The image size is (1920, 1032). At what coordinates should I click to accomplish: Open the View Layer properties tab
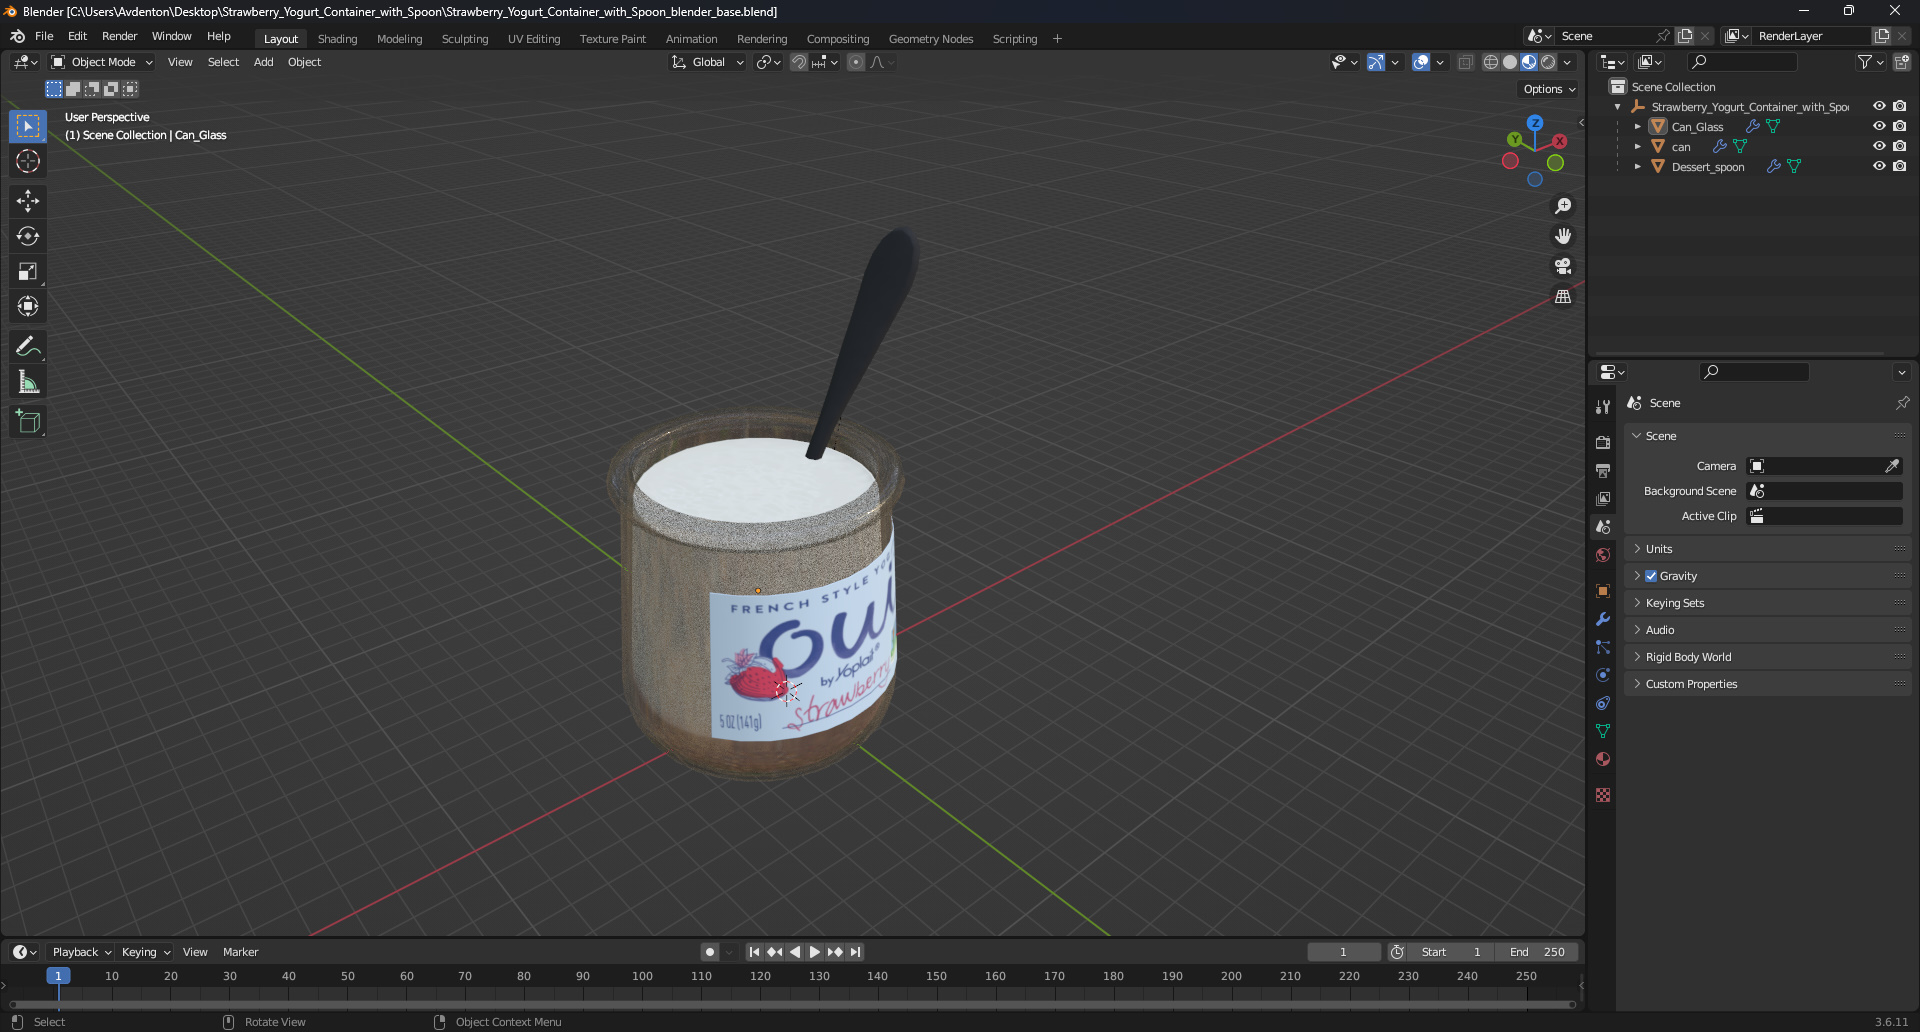tap(1603, 498)
